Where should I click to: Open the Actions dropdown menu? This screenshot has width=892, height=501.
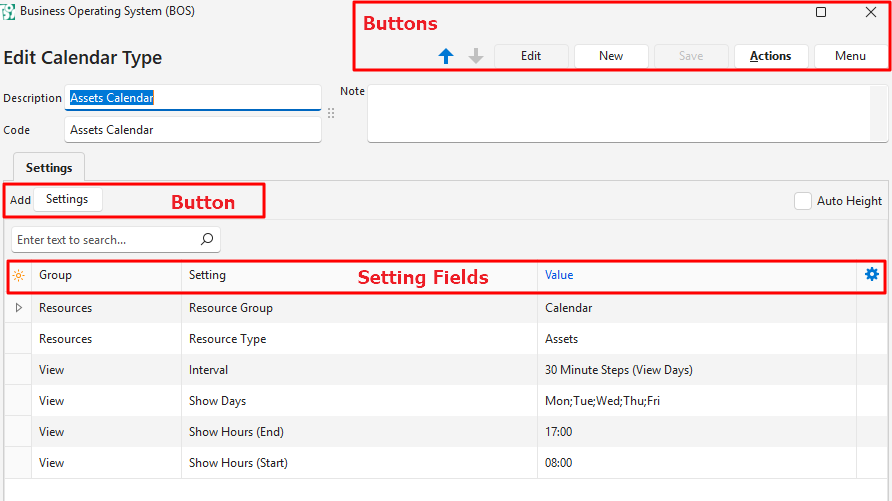770,56
